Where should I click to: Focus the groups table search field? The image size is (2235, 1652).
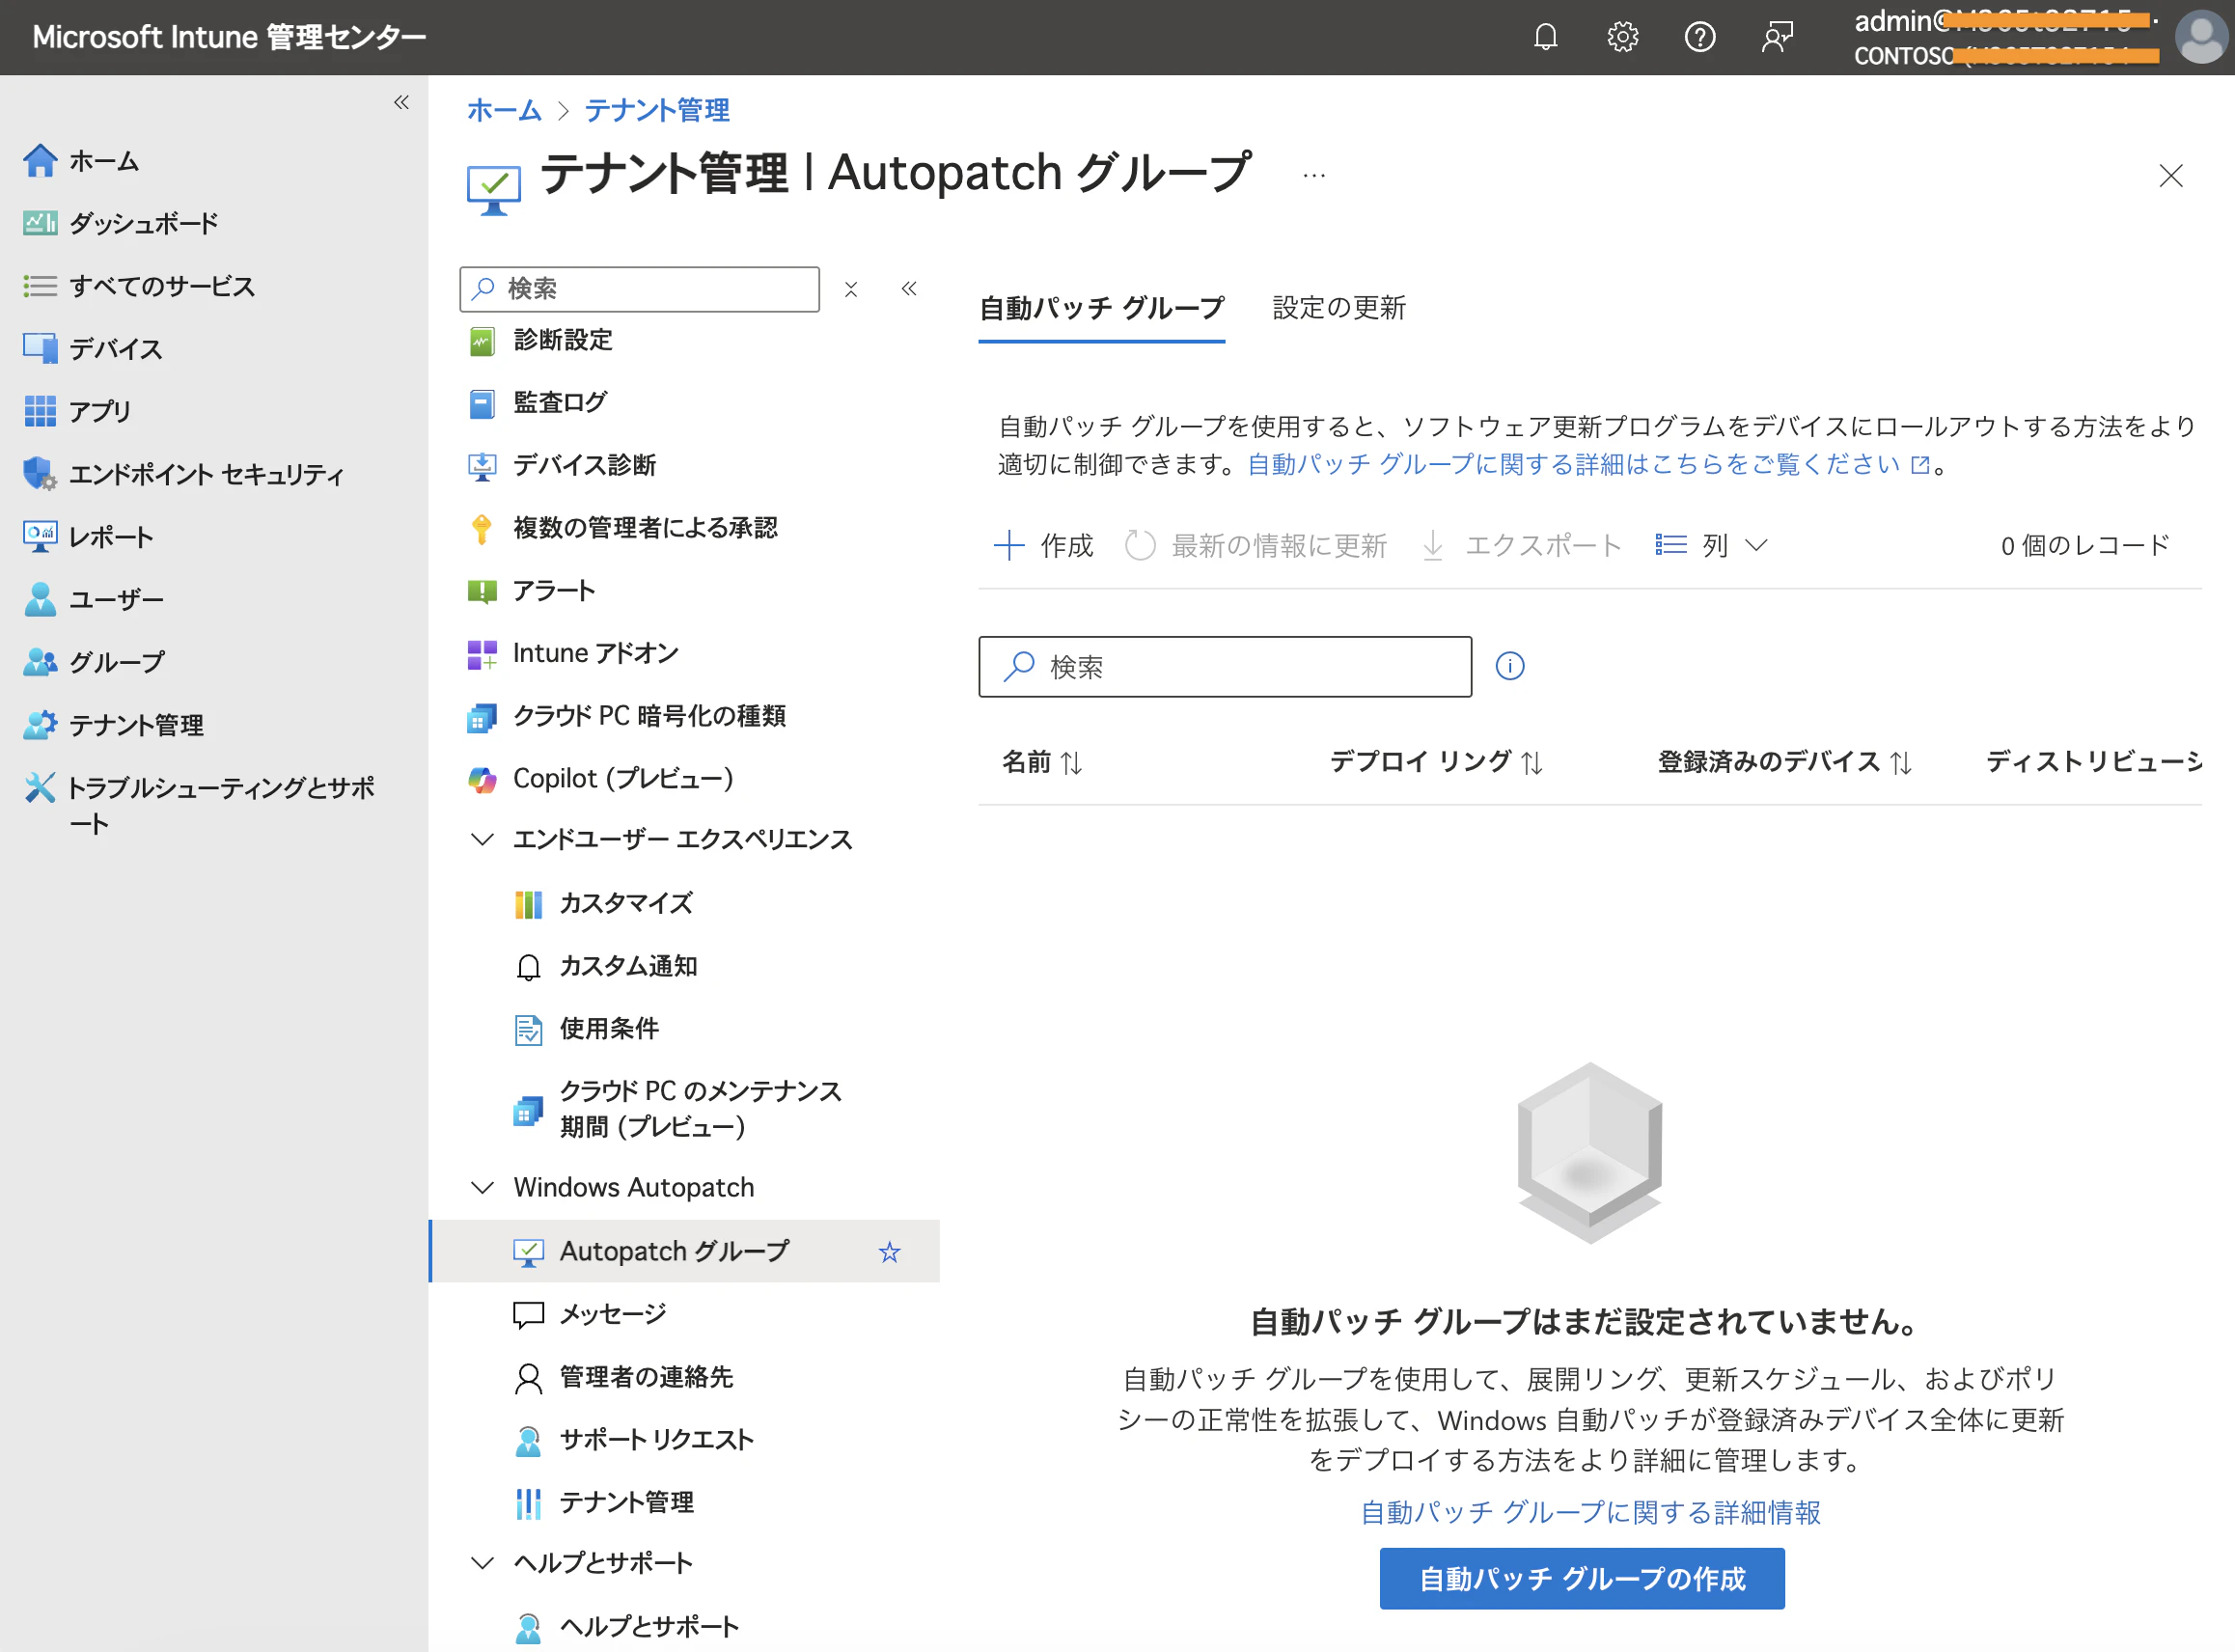tap(1225, 667)
